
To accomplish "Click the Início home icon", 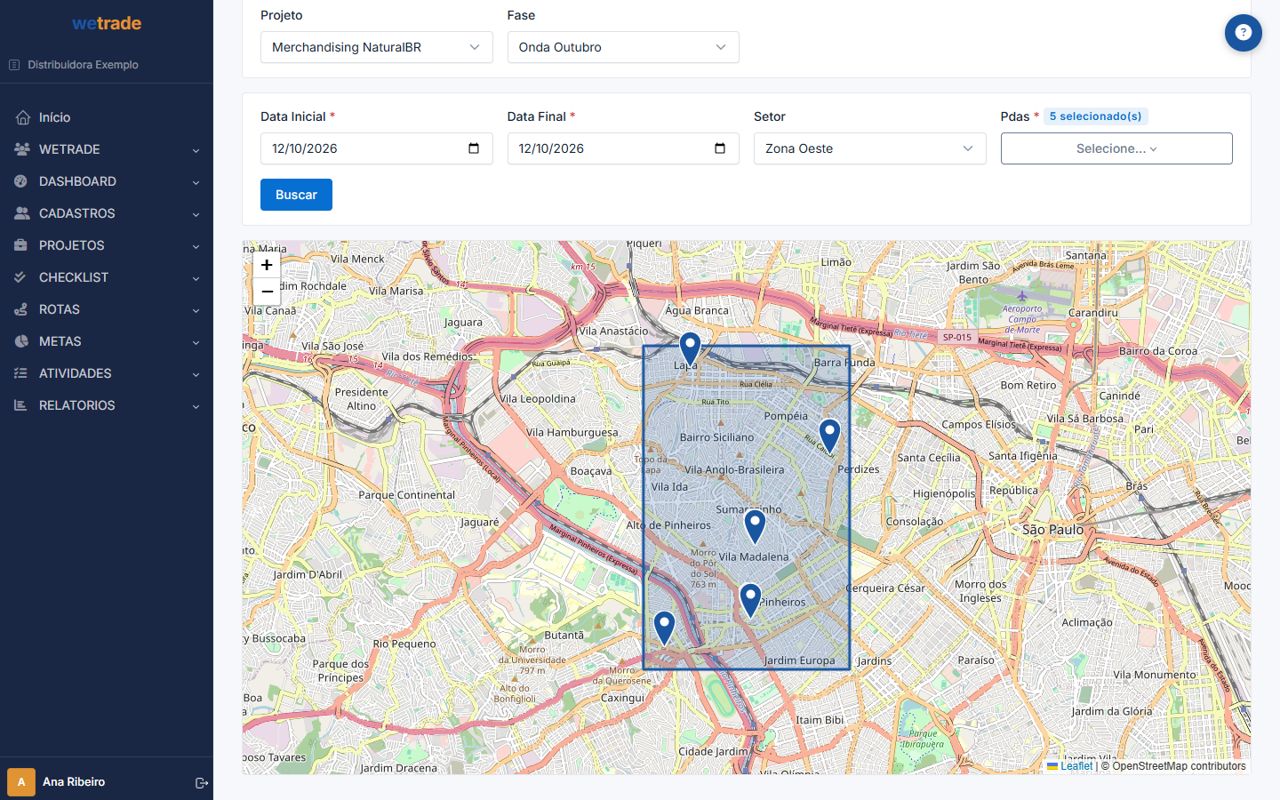I will click(x=23, y=117).
